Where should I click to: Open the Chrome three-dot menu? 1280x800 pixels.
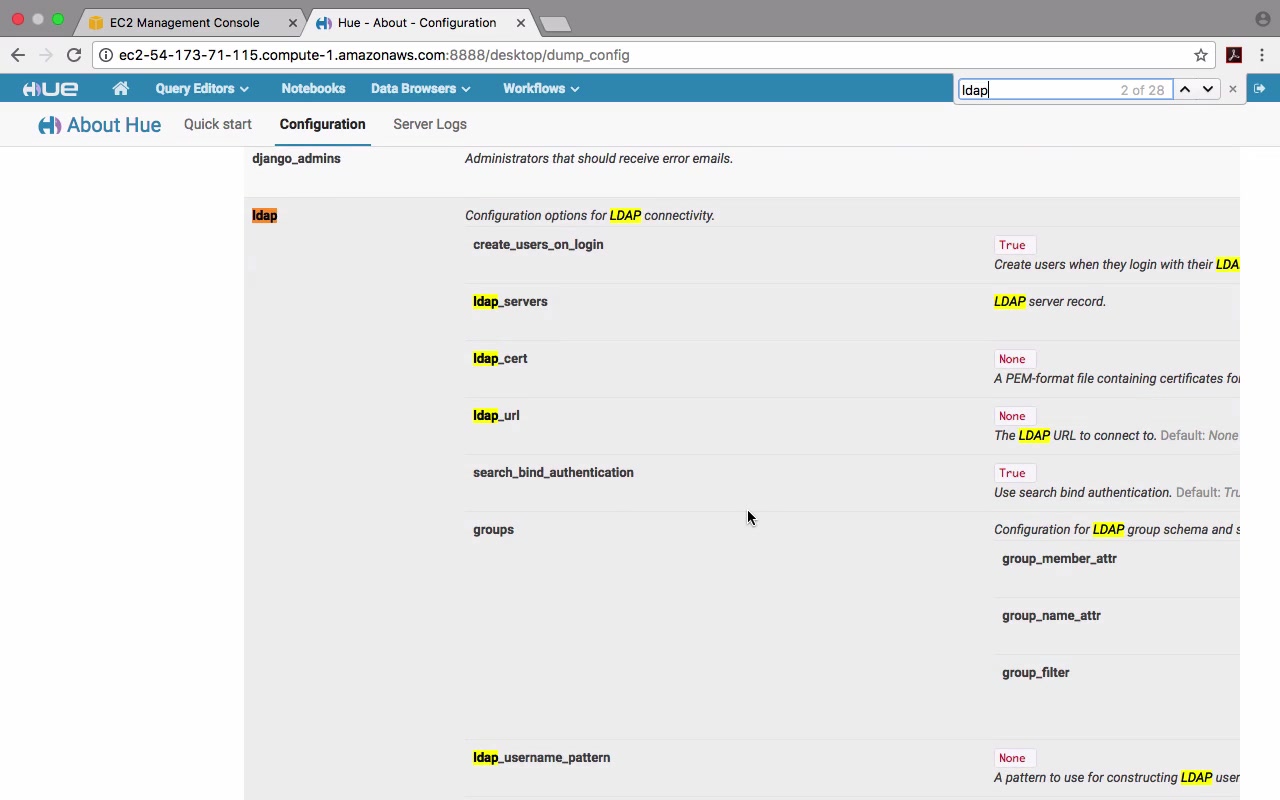coord(1262,55)
